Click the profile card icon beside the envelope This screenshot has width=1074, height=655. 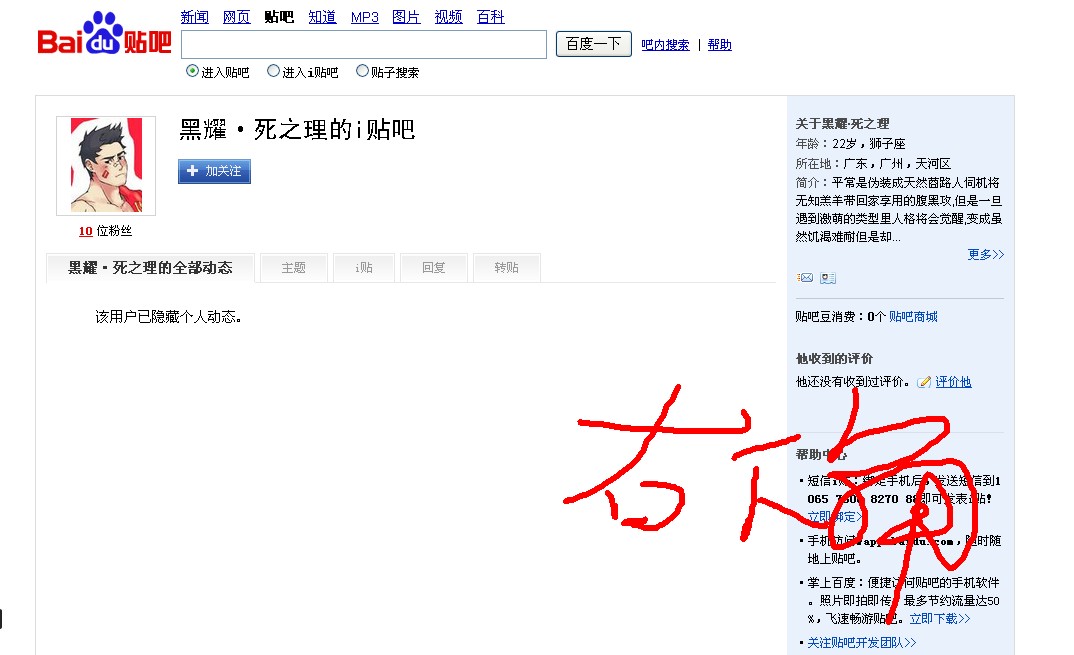[828, 278]
